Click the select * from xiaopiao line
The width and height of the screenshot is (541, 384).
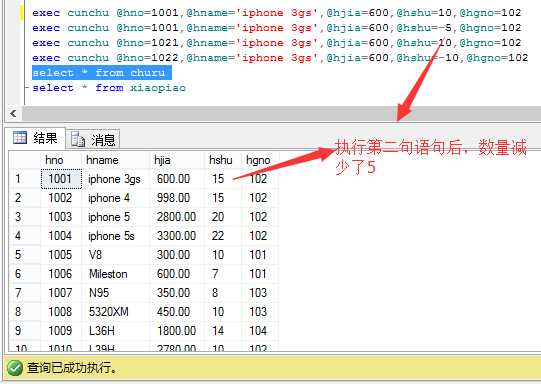pyautogui.click(x=109, y=88)
